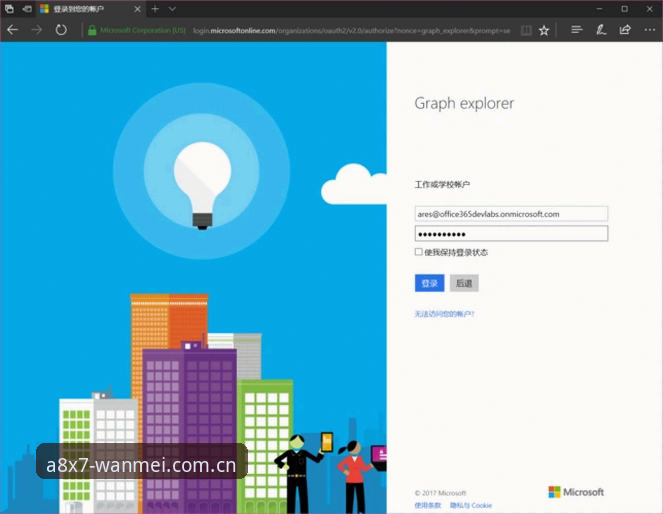Maximize the browser window
The height and width of the screenshot is (514, 663).
click(625, 9)
